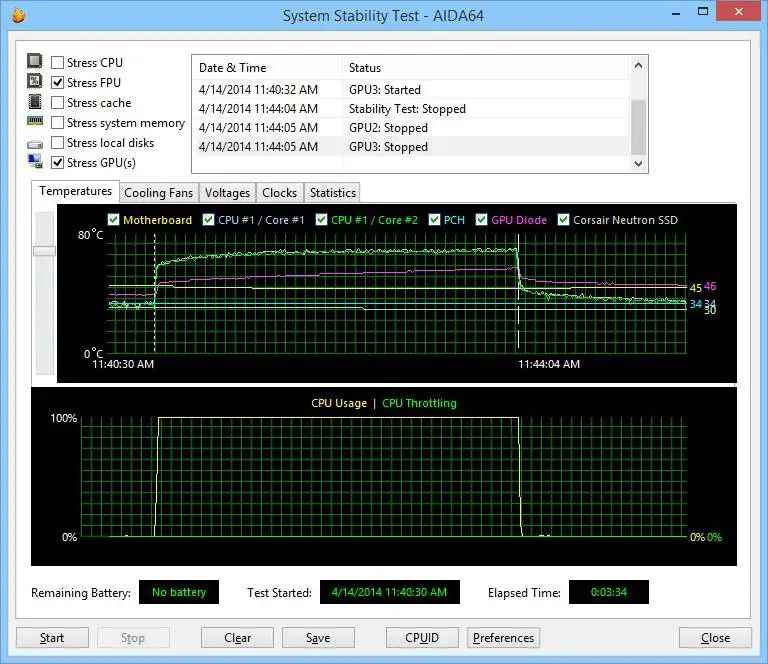Enable the Stress cache checkbox
This screenshot has width=768, height=664.
[57, 103]
